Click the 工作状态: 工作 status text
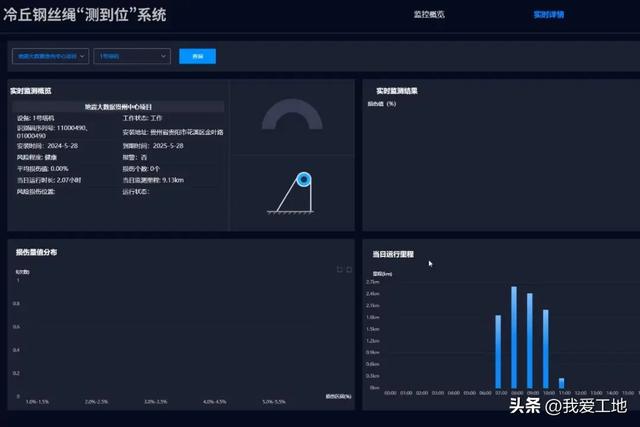The width and height of the screenshot is (640, 427). (142, 118)
